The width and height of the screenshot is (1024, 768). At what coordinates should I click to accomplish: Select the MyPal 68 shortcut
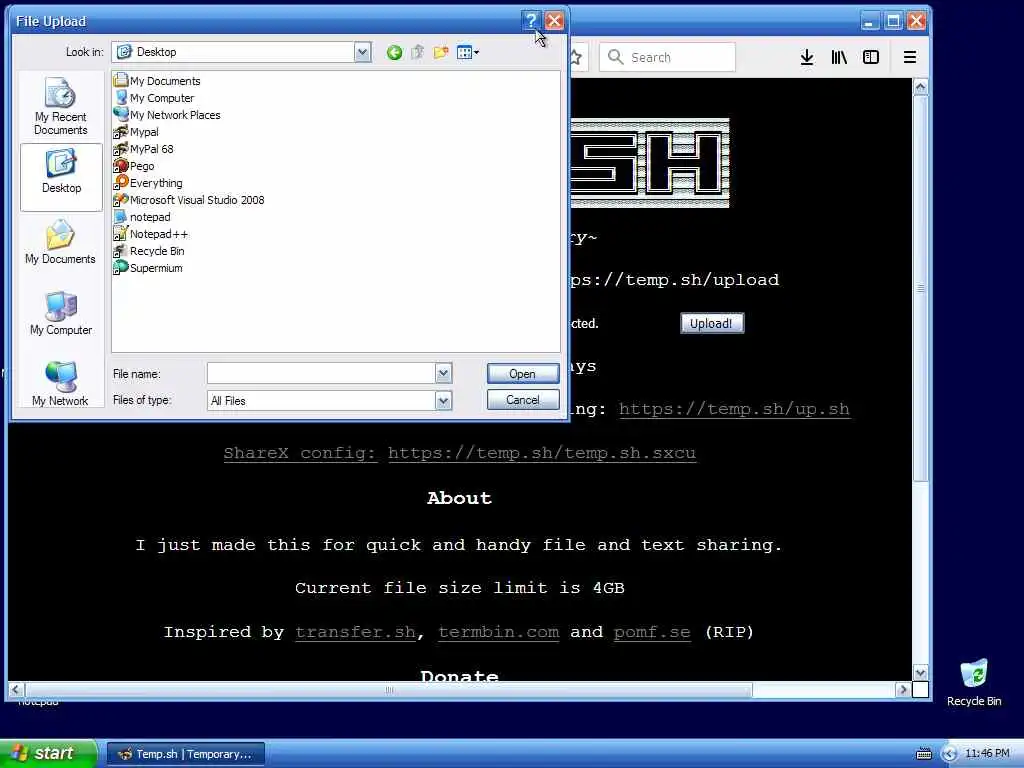[x=144, y=149]
